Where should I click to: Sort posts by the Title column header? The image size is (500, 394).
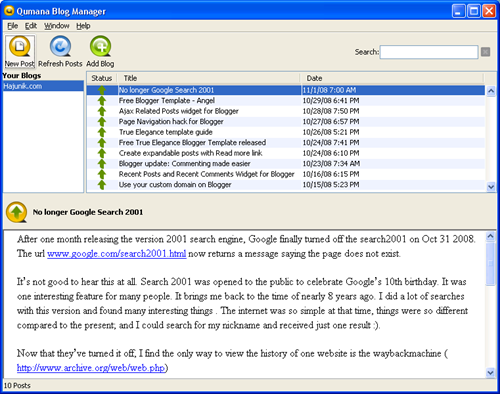(x=209, y=78)
